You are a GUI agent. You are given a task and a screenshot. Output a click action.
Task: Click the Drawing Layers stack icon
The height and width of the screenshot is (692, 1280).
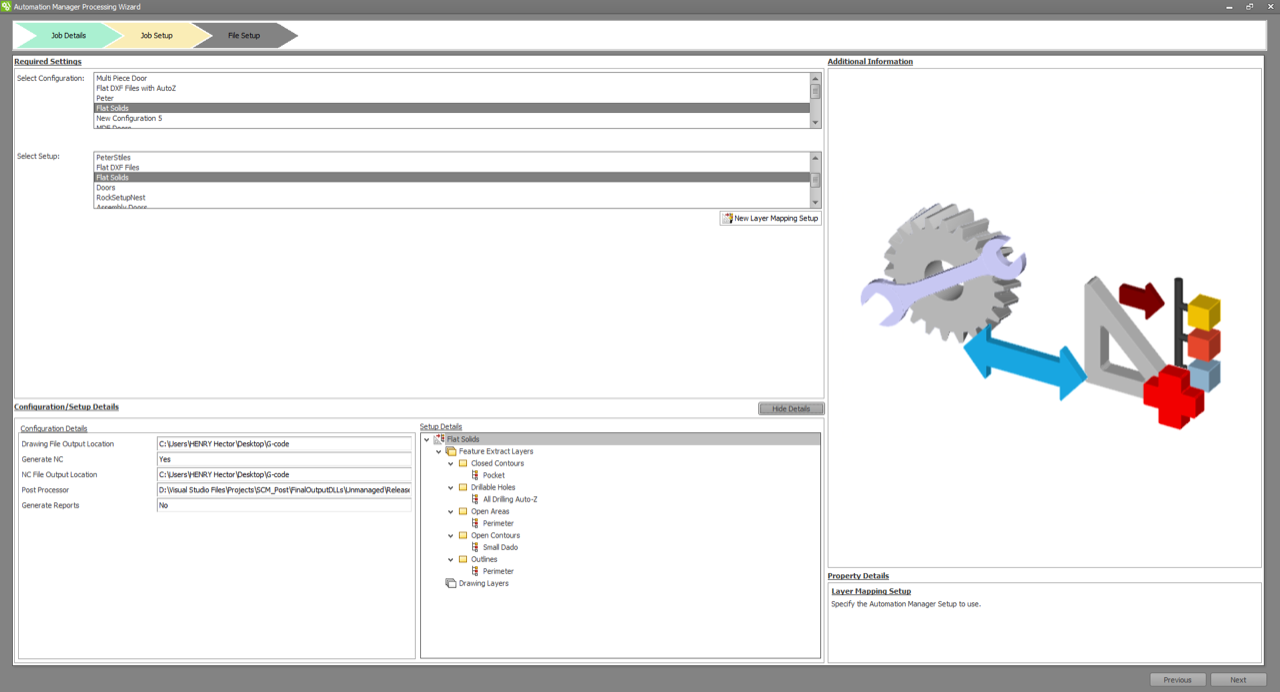pos(451,583)
